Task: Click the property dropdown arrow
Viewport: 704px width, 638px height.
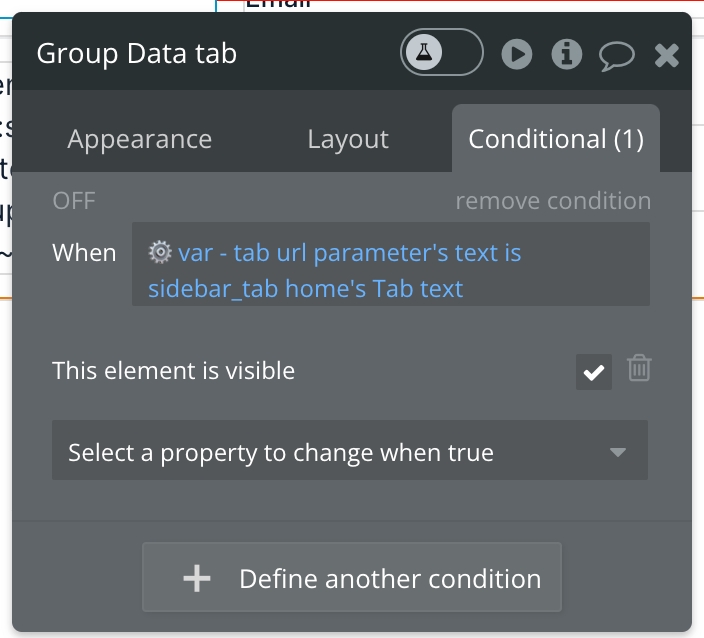Action: [618, 453]
